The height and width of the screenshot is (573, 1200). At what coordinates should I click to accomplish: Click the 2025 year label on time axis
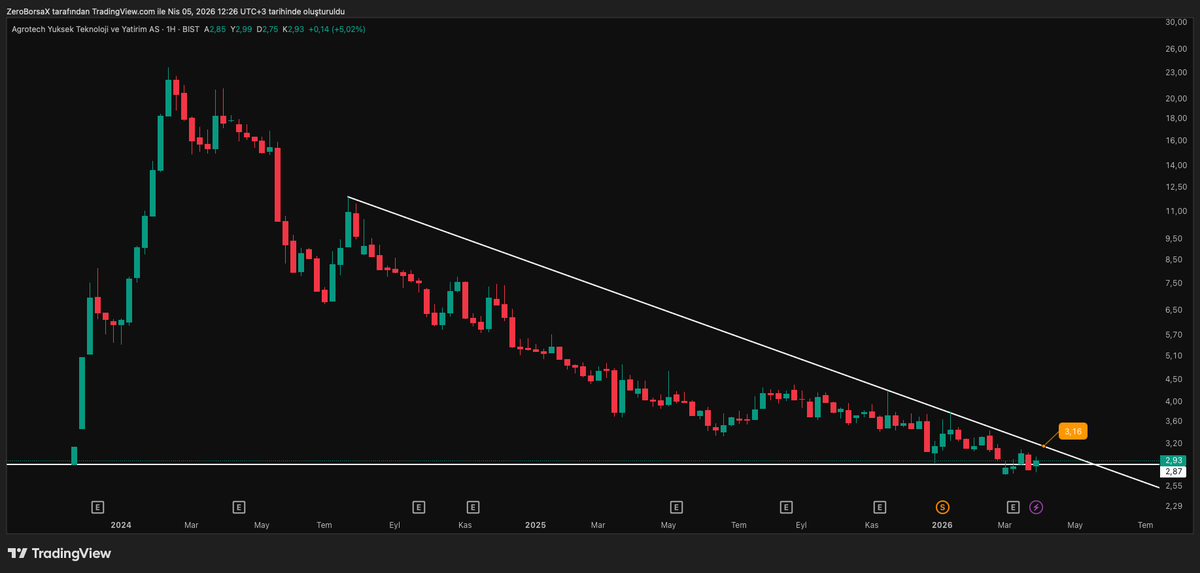click(x=535, y=525)
